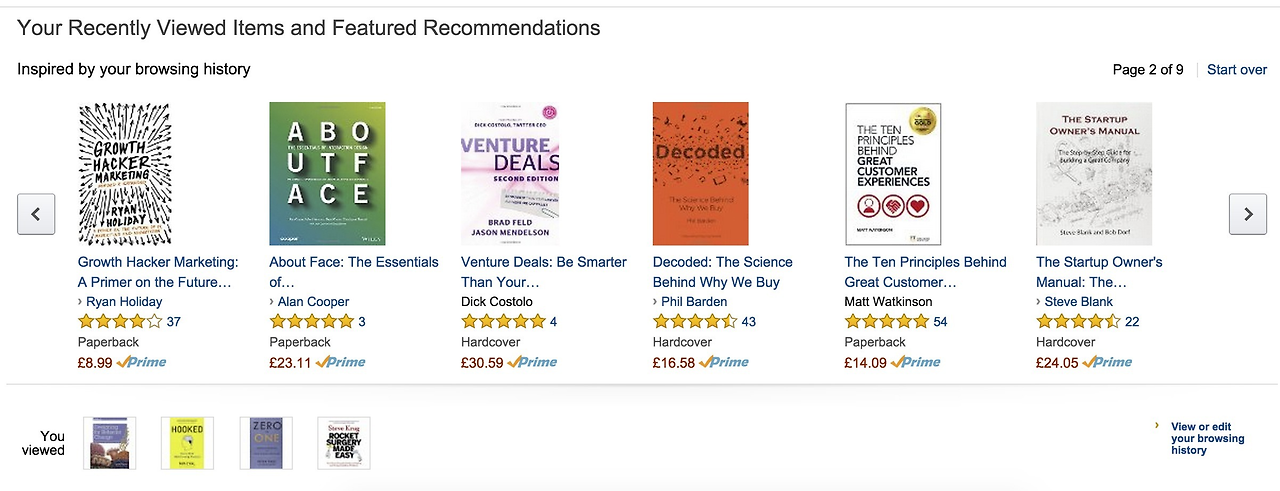Viewport: 1280px width, 491px height.
Task: Open the Zero to One viewed thumbnail
Action: [266, 443]
